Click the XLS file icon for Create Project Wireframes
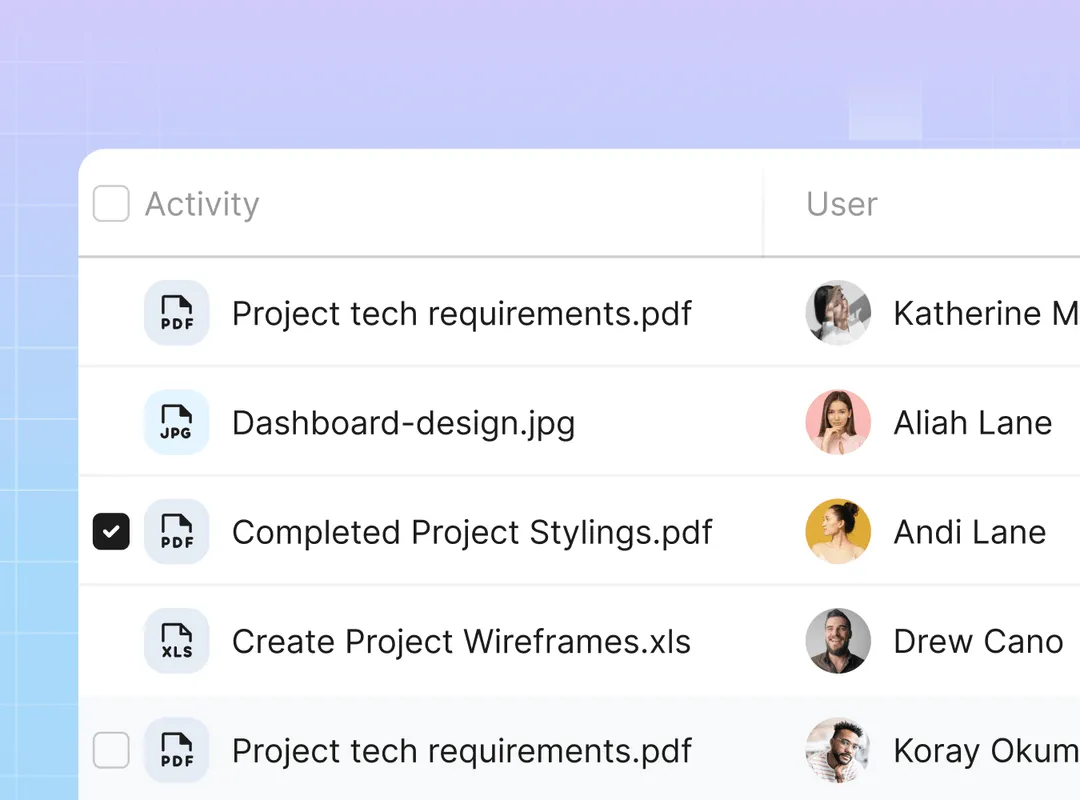This screenshot has height=800, width=1080. tap(176, 641)
